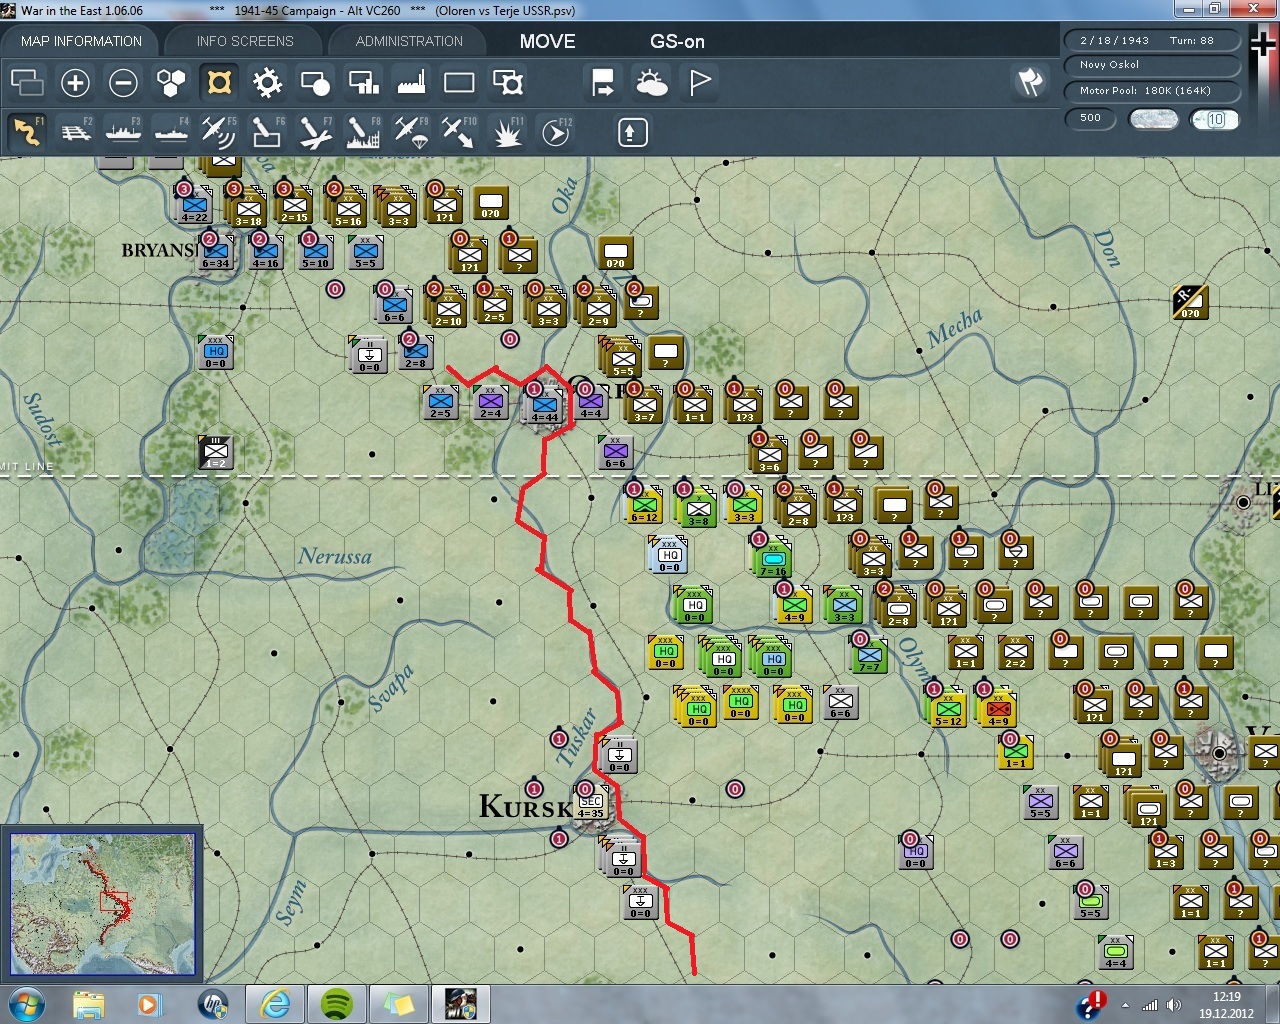Select the blue 4=22 unit near Bryansk
The width and height of the screenshot is (1280, 1024).
[195, 208]
